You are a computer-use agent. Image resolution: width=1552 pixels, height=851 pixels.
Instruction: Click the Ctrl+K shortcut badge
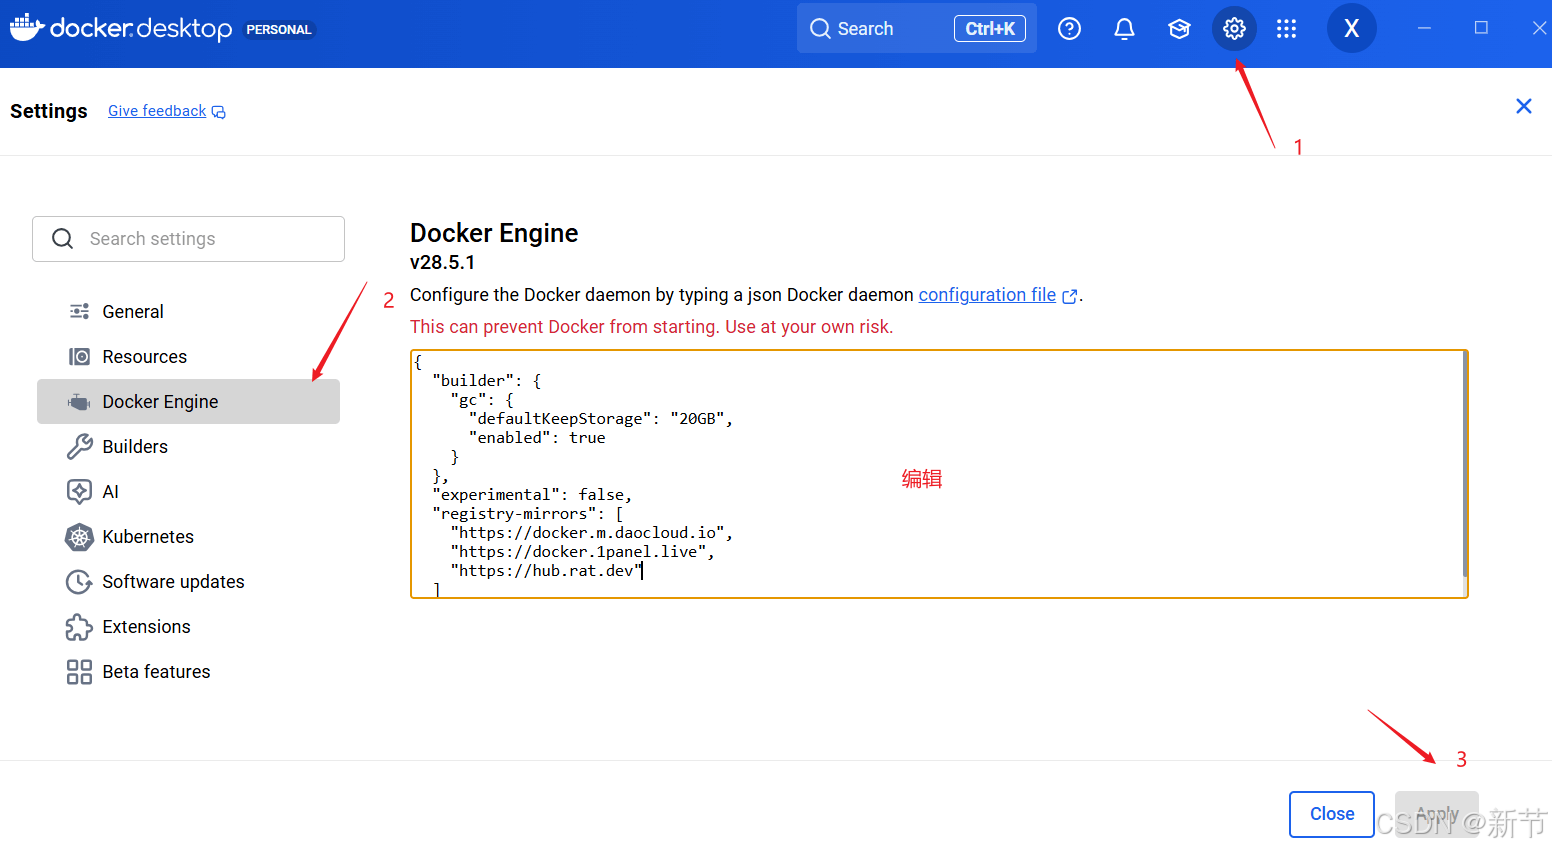(x=990, y=29)
